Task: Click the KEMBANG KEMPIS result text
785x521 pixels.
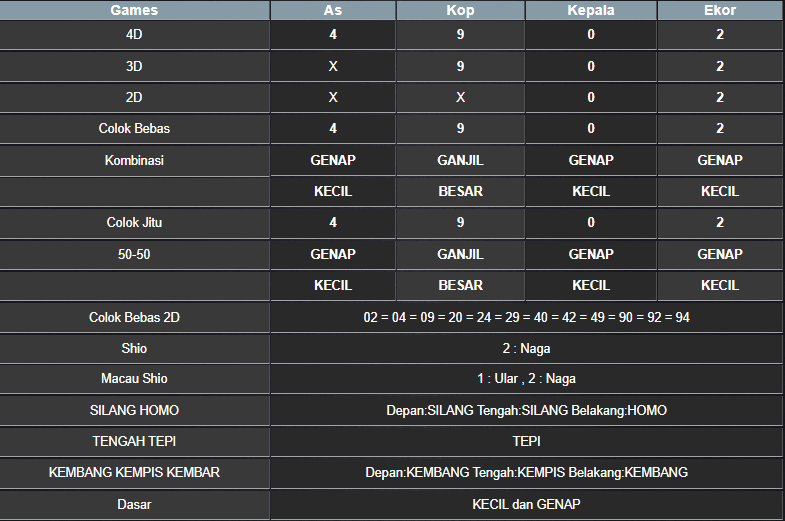Action: pyautogui.click(x=526, y=472)
